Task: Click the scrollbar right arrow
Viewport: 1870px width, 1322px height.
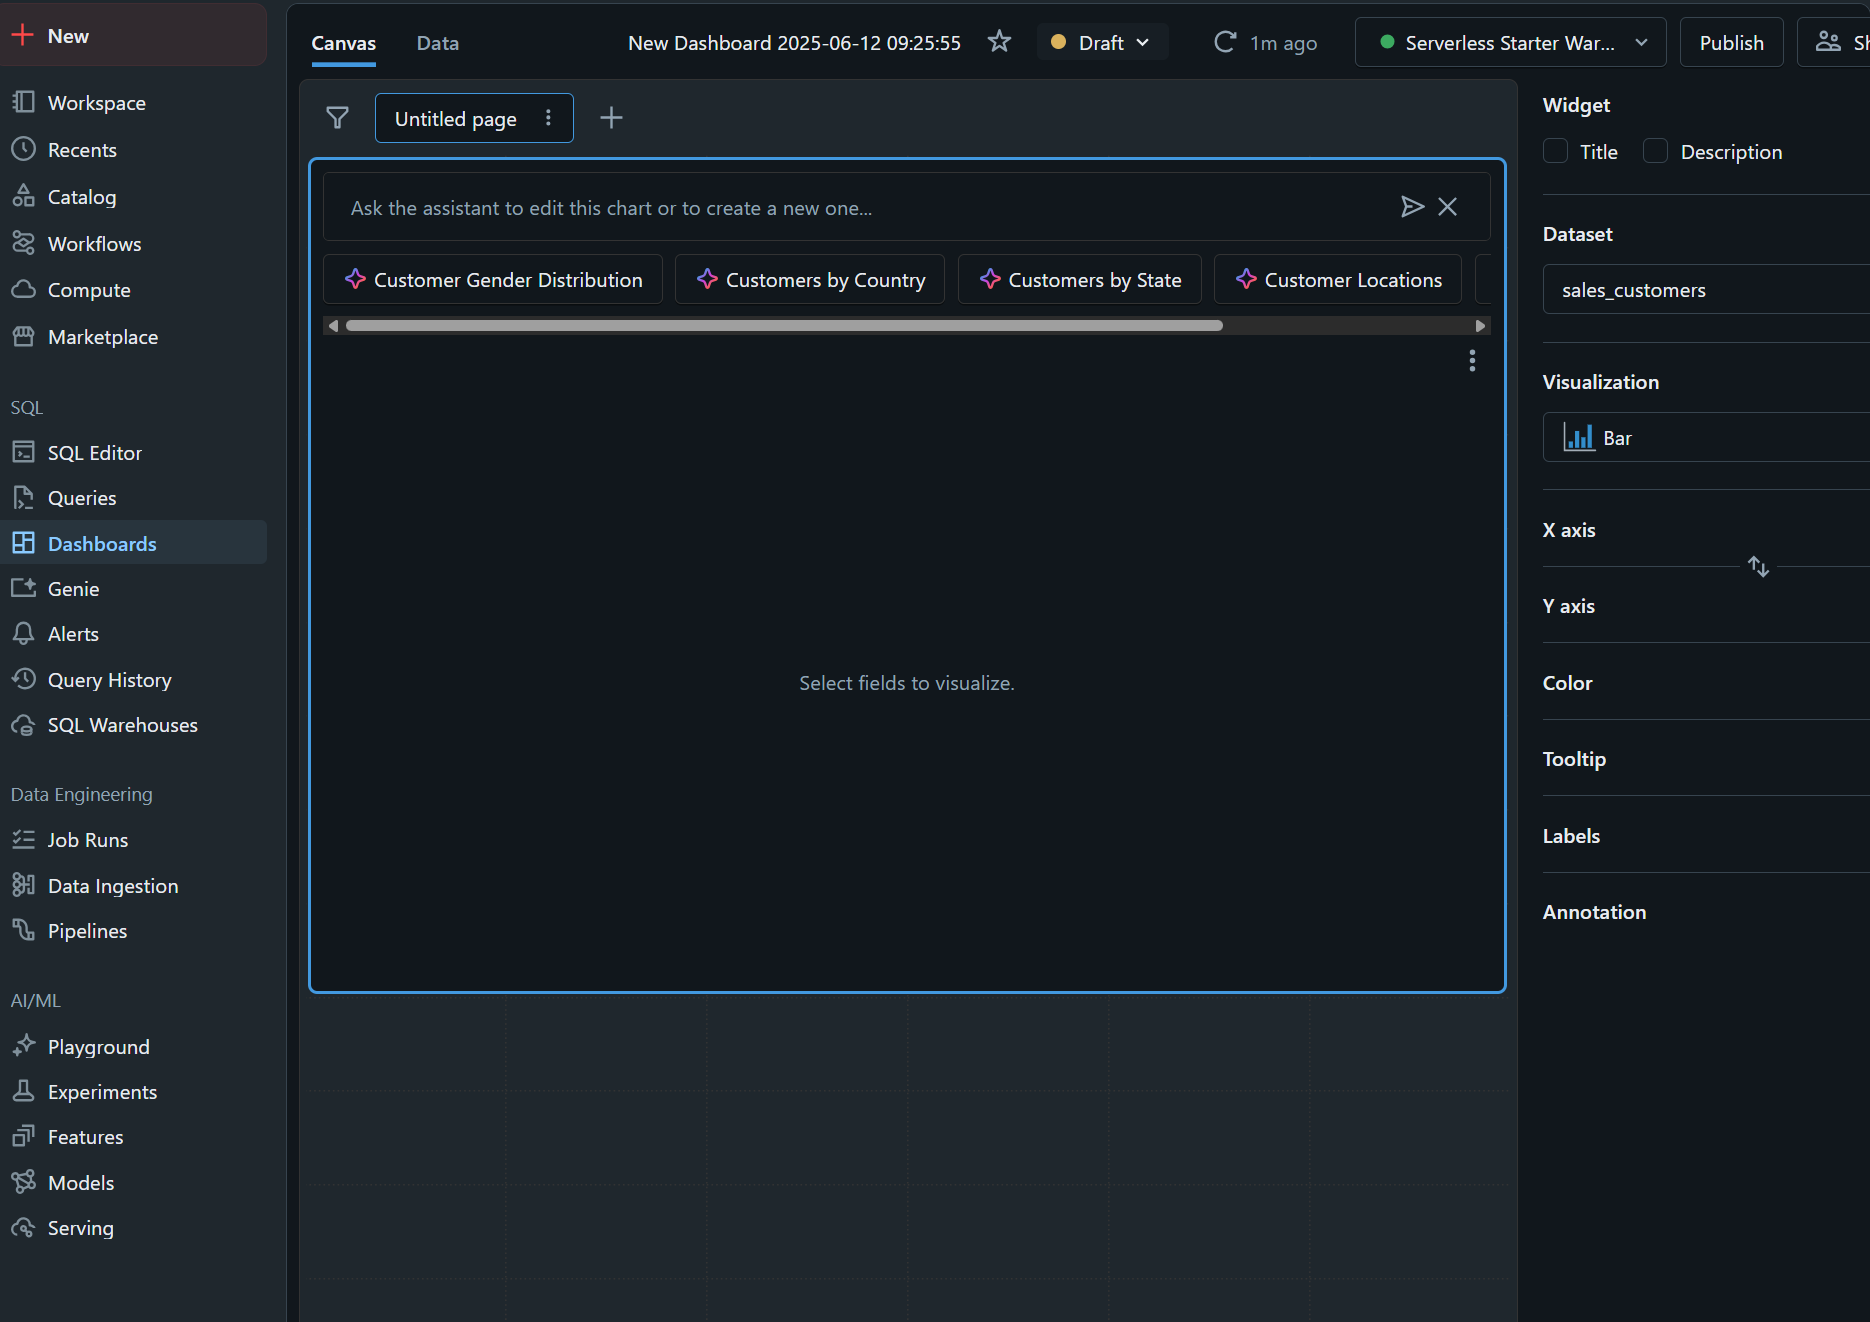Action: [x=1480, y=326]
